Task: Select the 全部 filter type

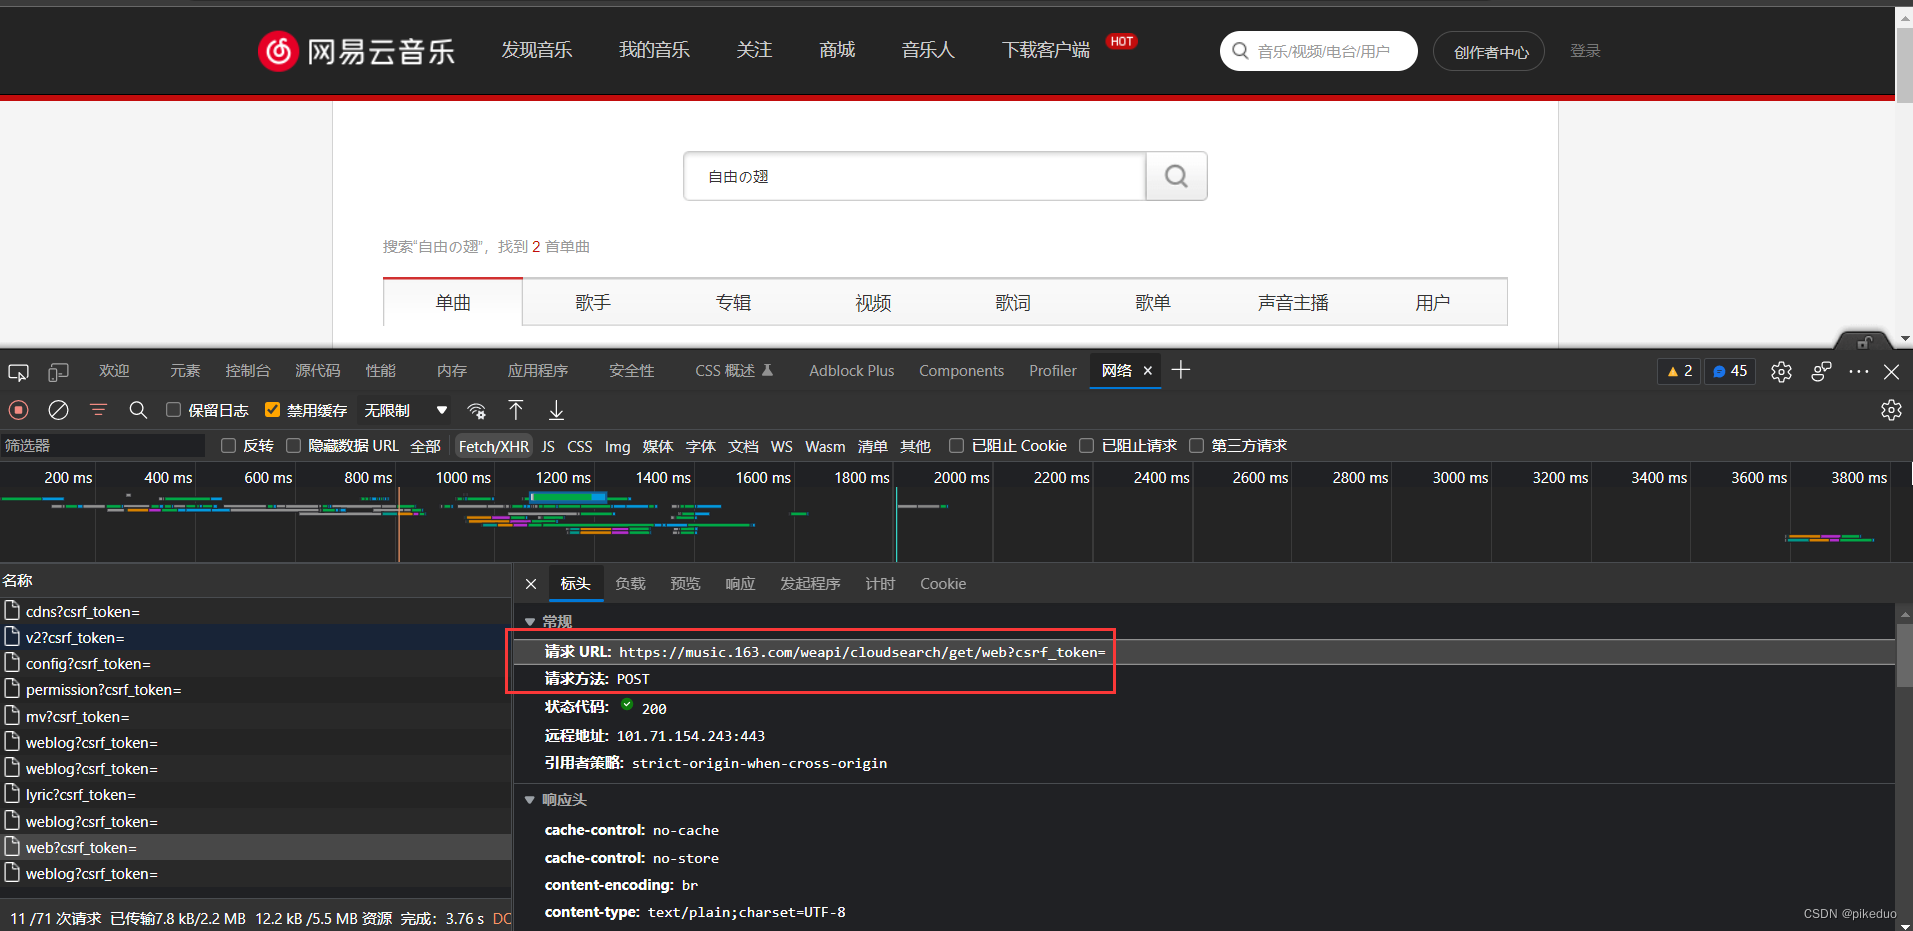Action: pyautogui.click(x=425, y=446)
